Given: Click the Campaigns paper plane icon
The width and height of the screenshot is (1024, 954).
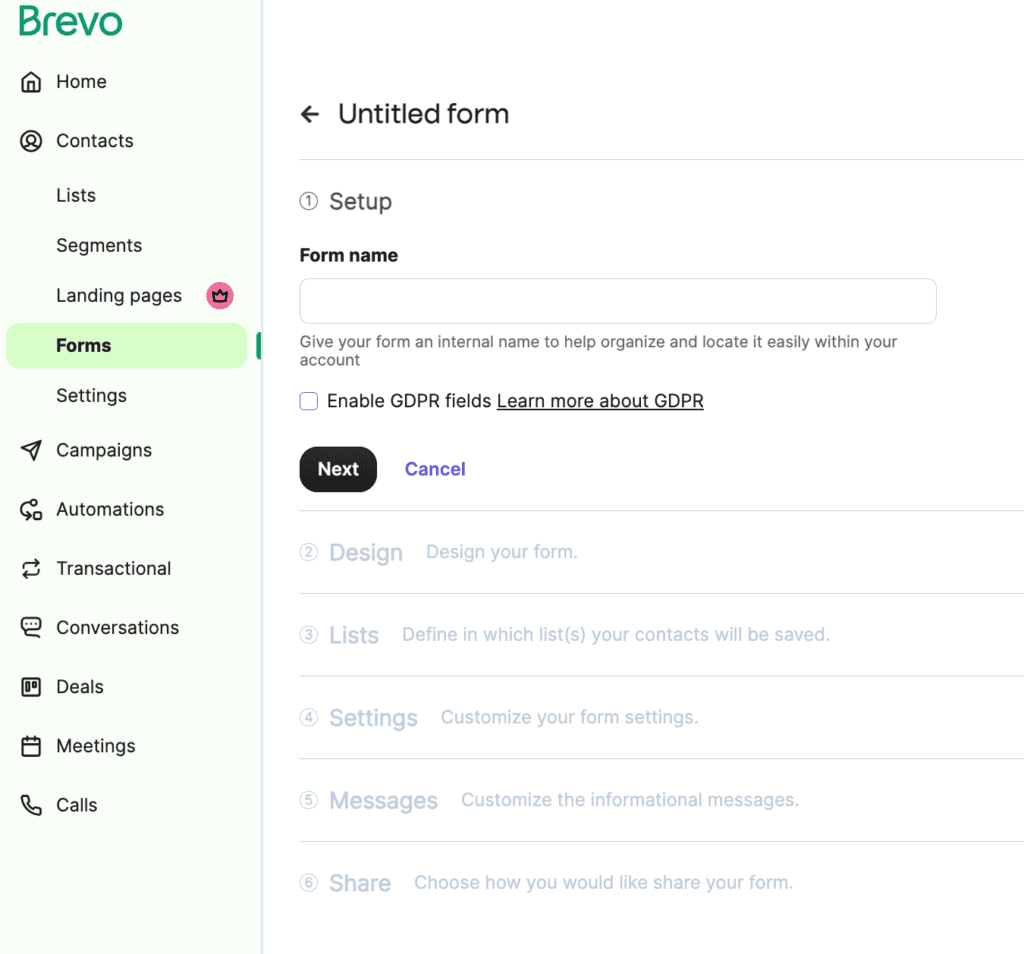Looking at the screenshot, I should click(31, 450).
